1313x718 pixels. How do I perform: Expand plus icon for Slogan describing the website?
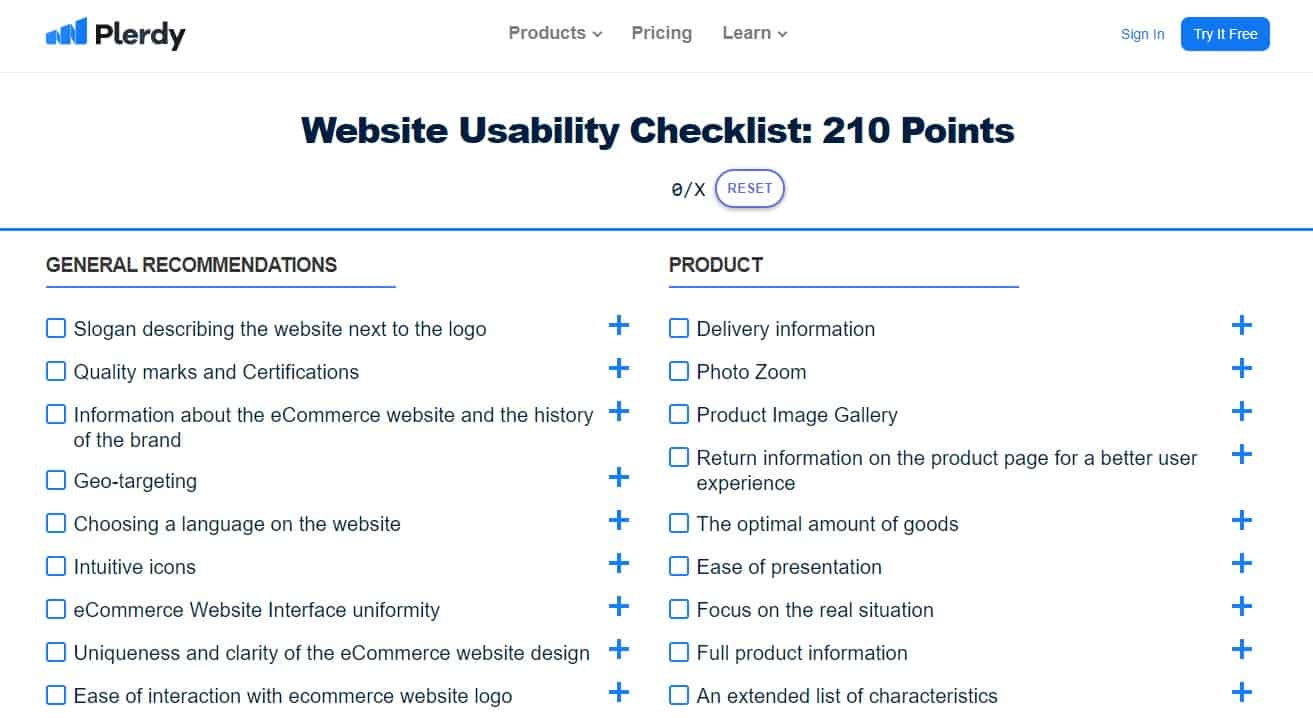(619, 325)
